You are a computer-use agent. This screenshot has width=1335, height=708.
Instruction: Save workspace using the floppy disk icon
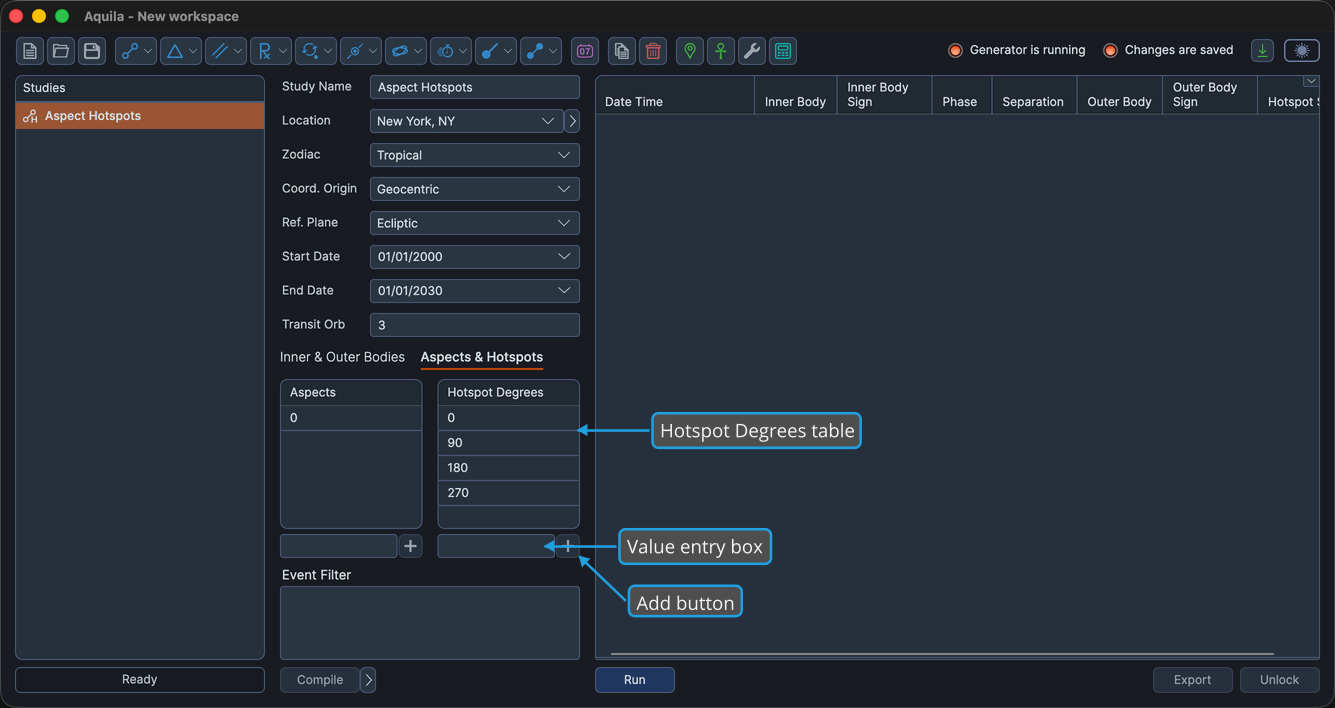pyautogui.click(x=92, y=51)
